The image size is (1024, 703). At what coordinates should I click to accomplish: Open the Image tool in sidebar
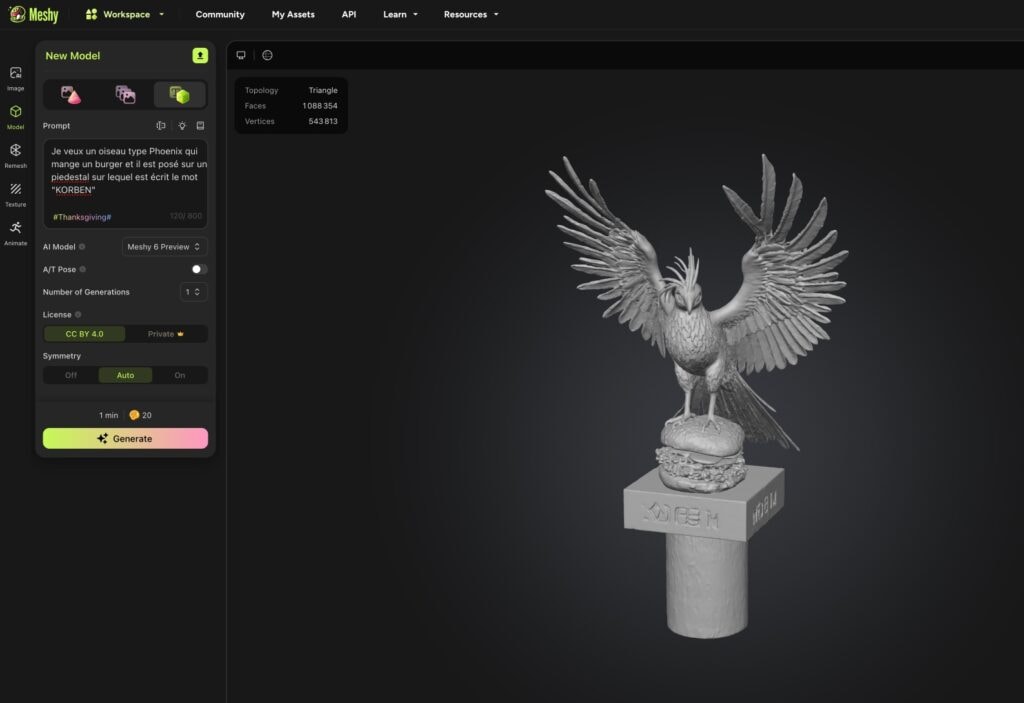coord(15,77)
